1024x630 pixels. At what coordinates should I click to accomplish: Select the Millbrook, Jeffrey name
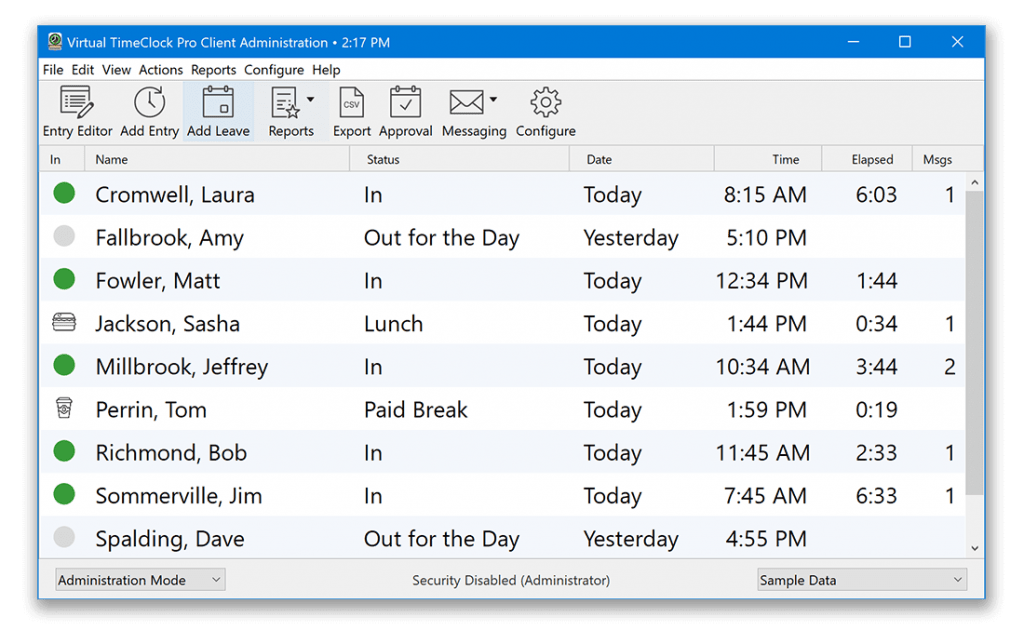(x=182, y=367)
